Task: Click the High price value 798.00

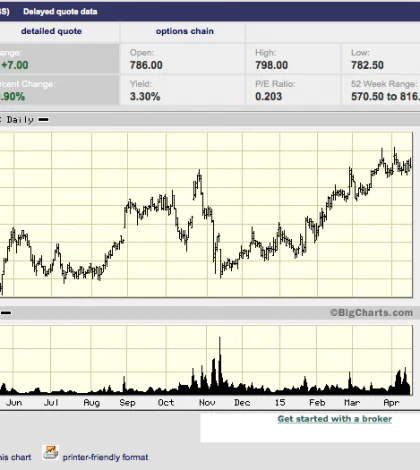Action: (271, 65)
